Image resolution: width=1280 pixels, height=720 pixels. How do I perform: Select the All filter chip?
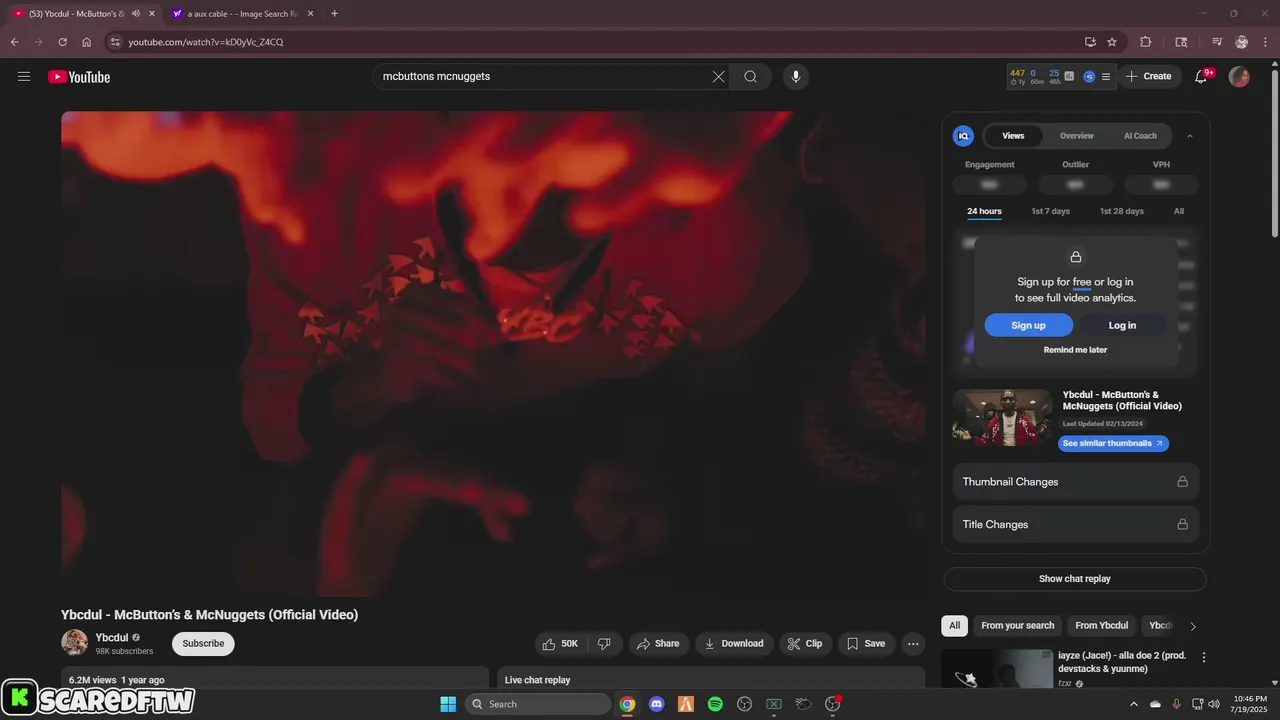[x=954, y=626]
